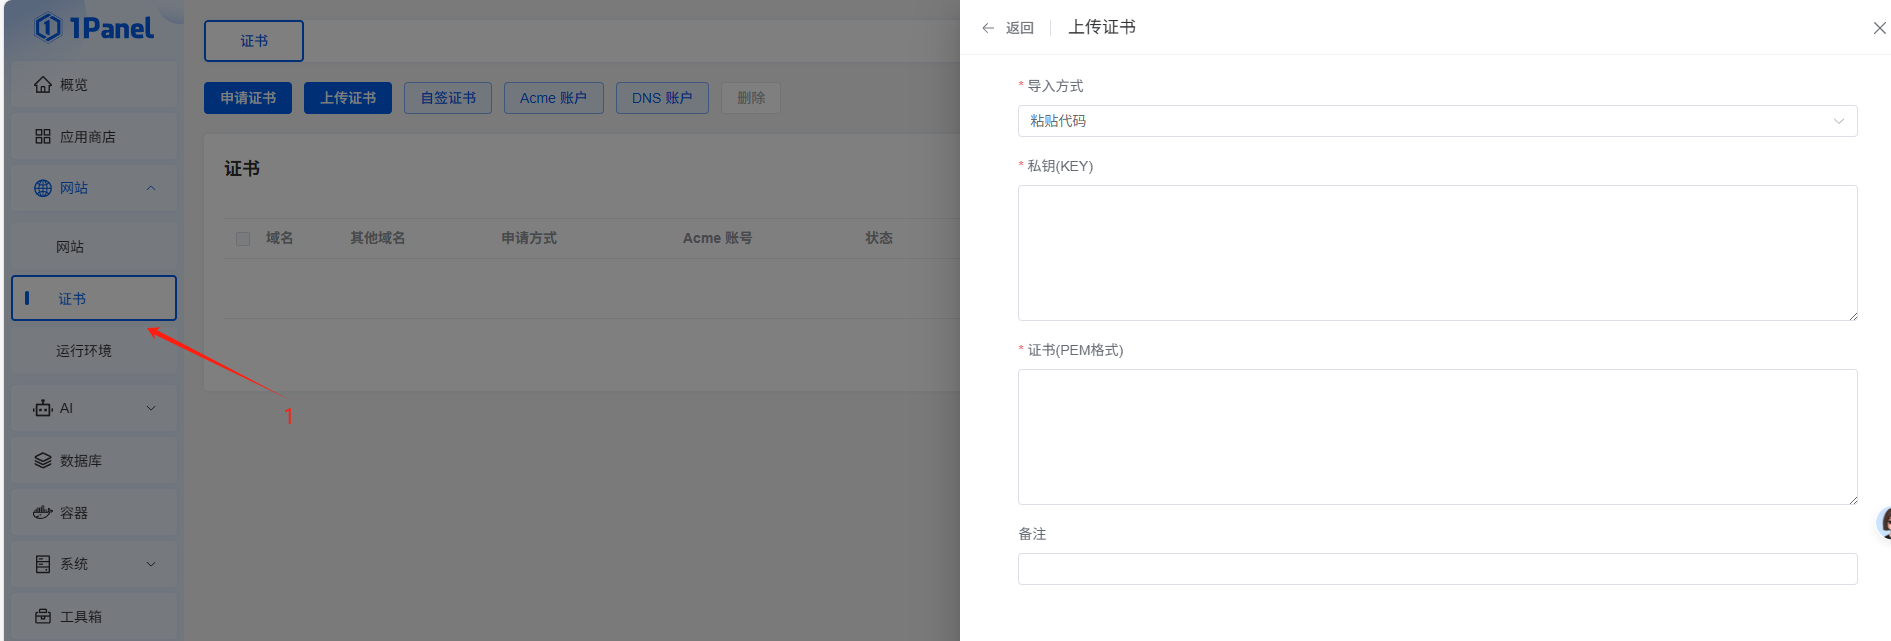
Task: Click the 域名 column header
Action: tap(280, 238)
